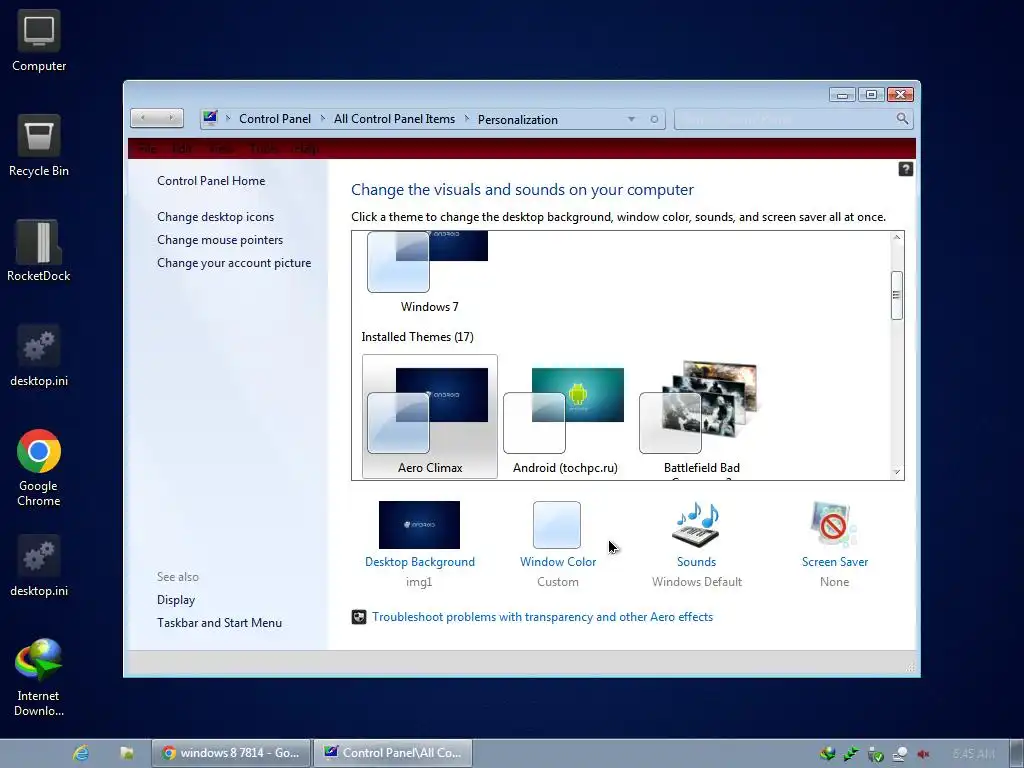This screenshot has width=1024, height=768.
Task: Open the network tray icon
Action: 899,754
